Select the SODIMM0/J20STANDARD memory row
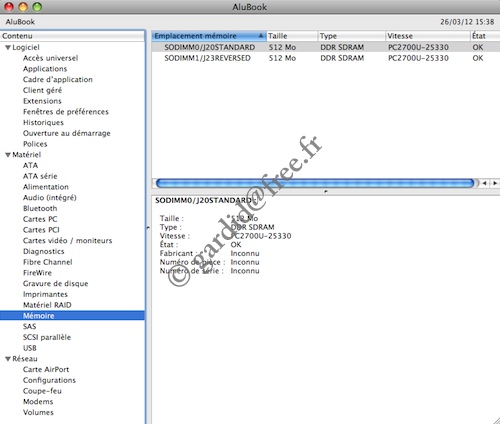This screenshot has width=500, height=424. tap(326, 47)
